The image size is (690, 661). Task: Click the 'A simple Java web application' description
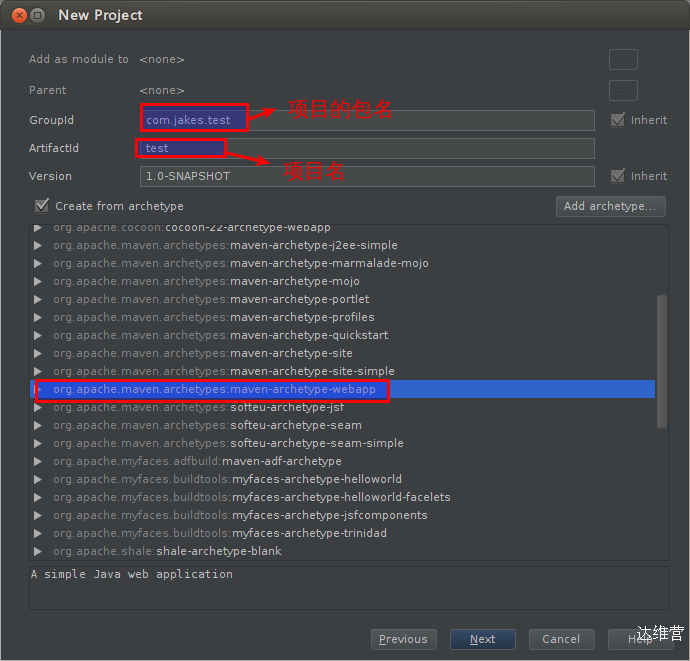[x=132, y=574]
